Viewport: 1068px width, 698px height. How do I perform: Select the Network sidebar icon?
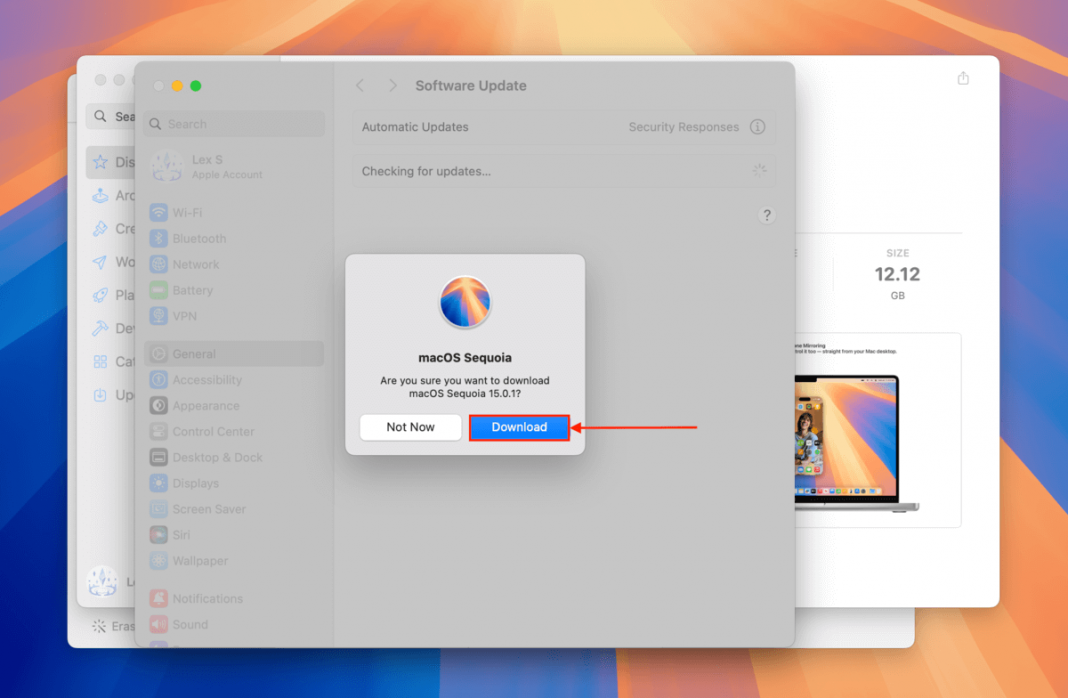coord(190,264)
